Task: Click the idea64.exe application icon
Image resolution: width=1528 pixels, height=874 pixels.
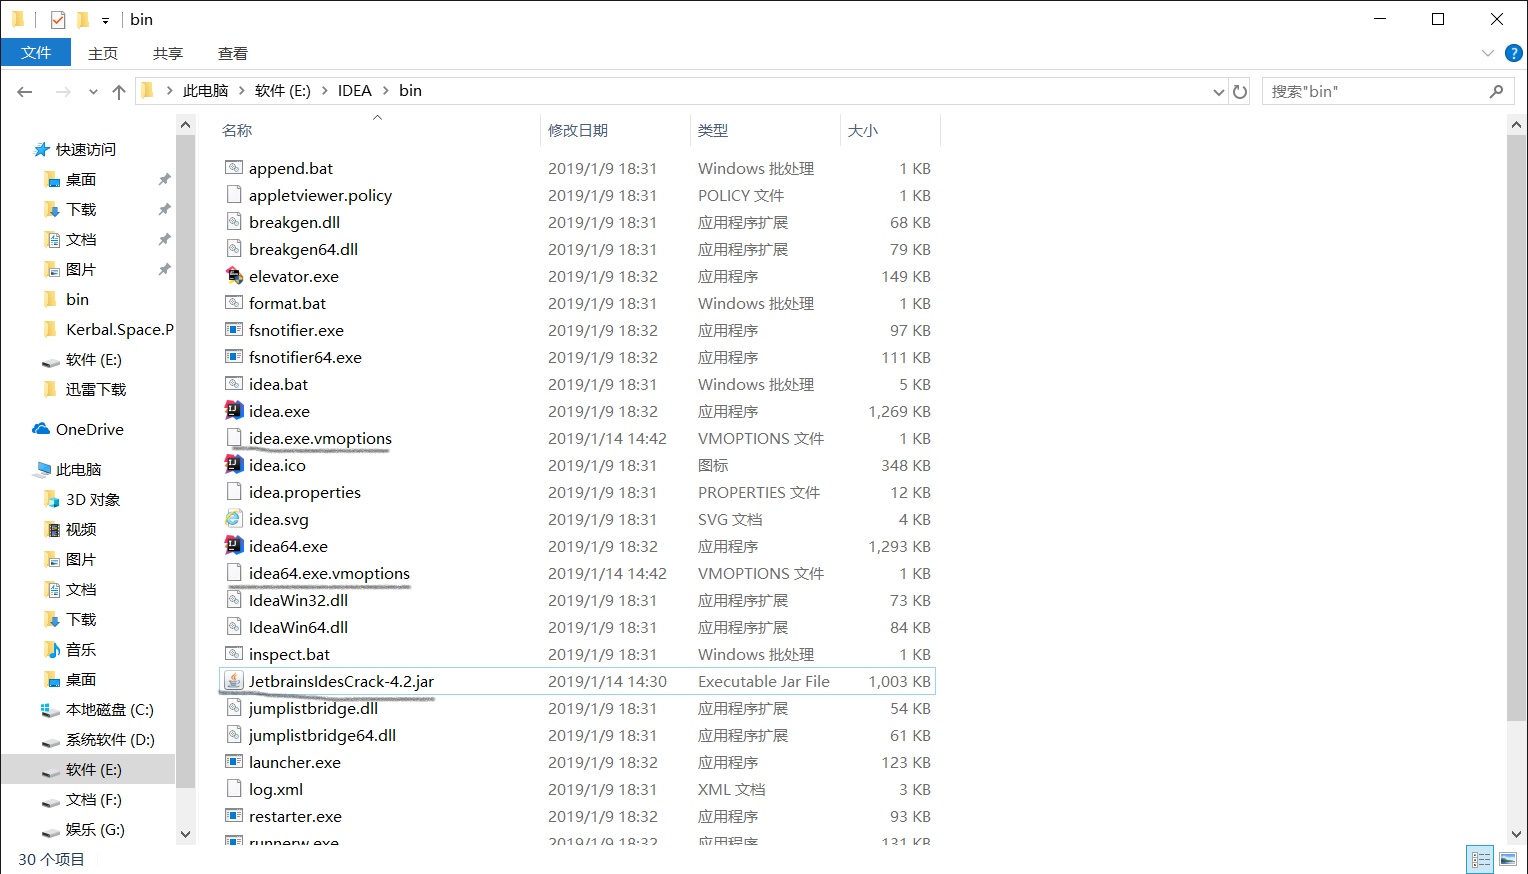Action: pos(234,546)
